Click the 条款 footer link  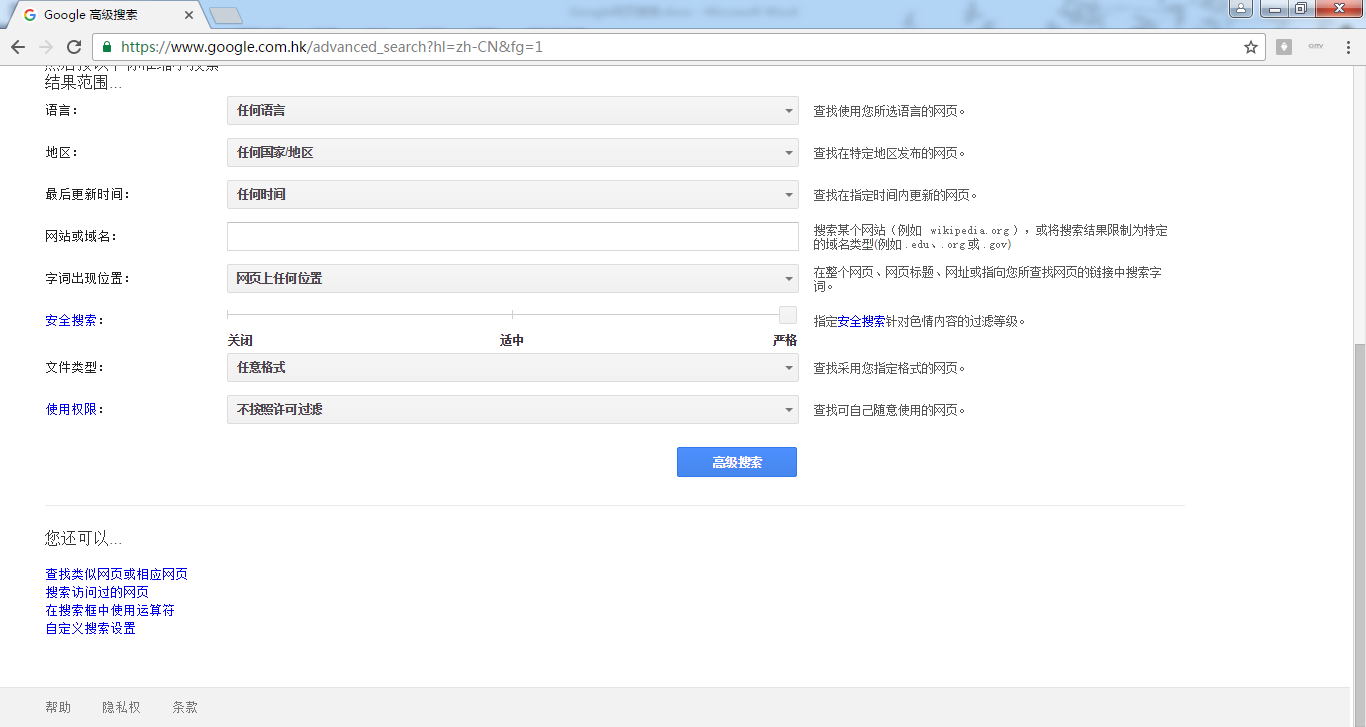coord(185,708)
